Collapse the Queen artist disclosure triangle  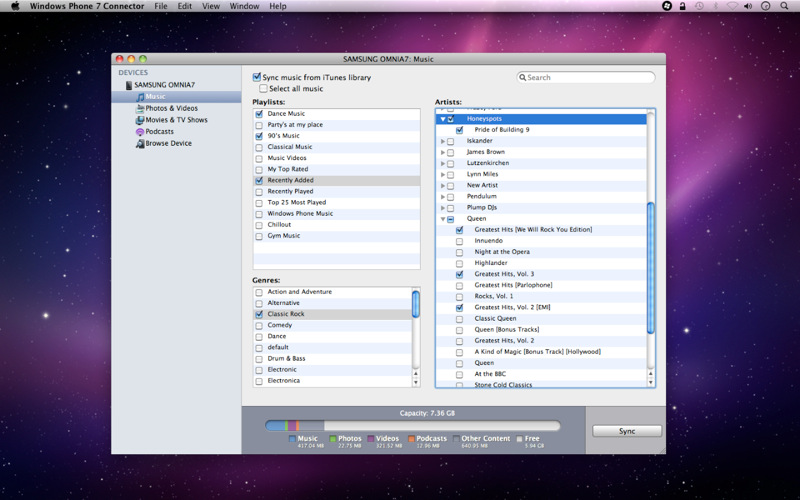(x=443, y=219)
